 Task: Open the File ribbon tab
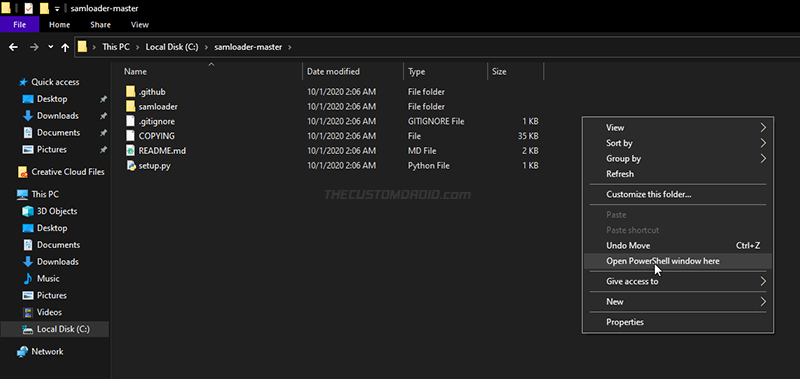click(x=19, y=24)
